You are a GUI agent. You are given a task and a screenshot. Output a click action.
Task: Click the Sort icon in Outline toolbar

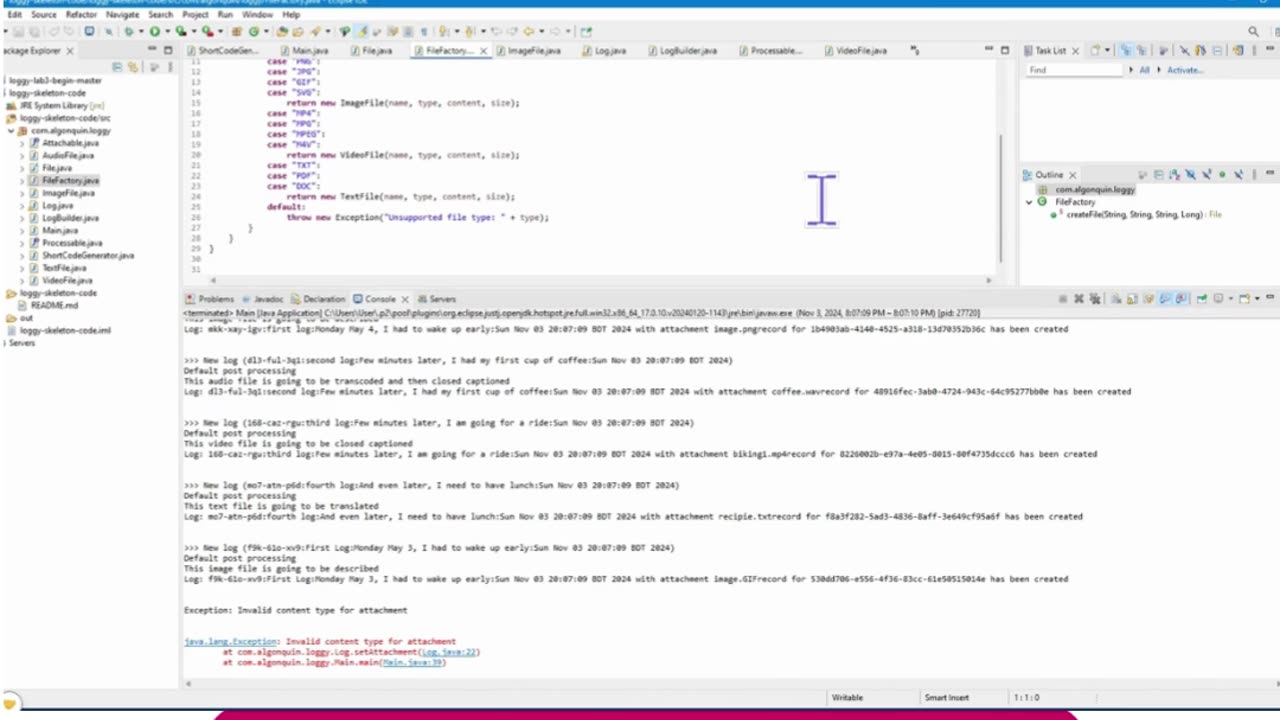point(1175,174)
